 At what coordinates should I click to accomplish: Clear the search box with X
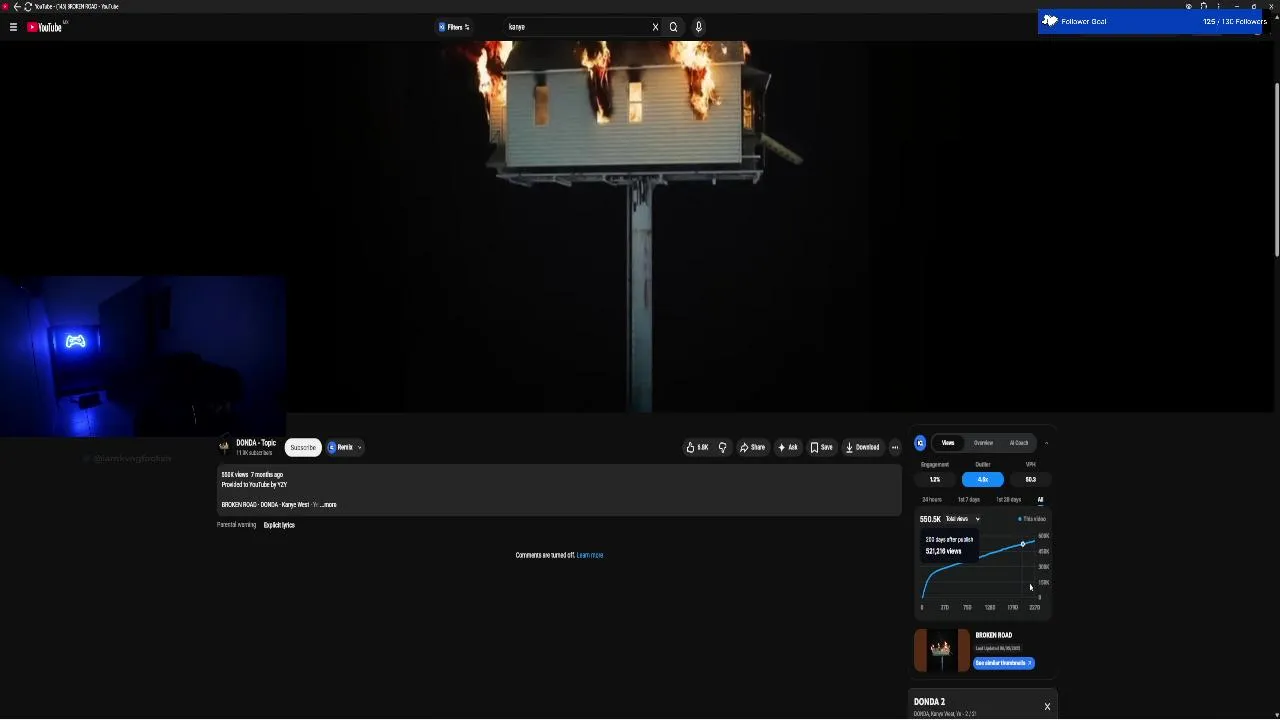point(655,27)
